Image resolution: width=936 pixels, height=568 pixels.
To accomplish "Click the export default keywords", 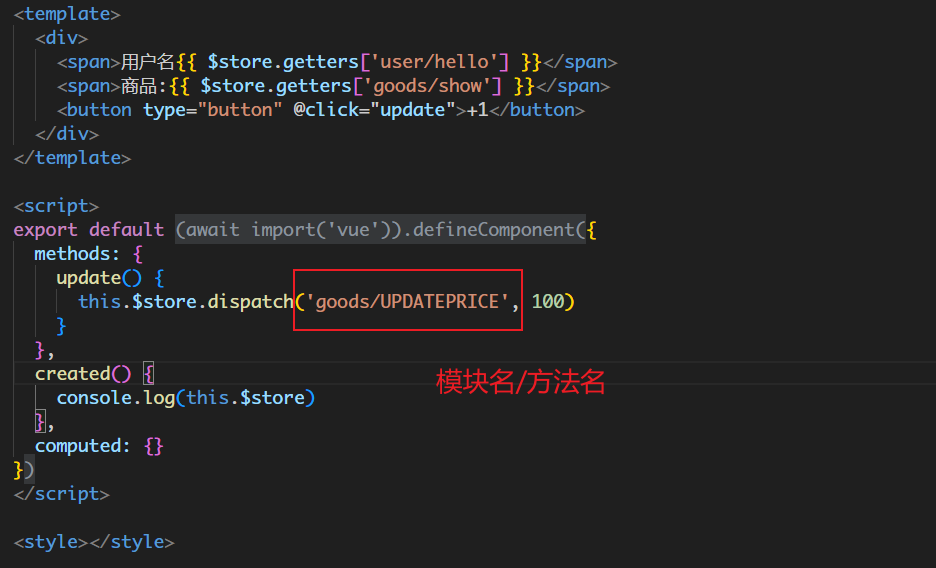I will 88,229.
